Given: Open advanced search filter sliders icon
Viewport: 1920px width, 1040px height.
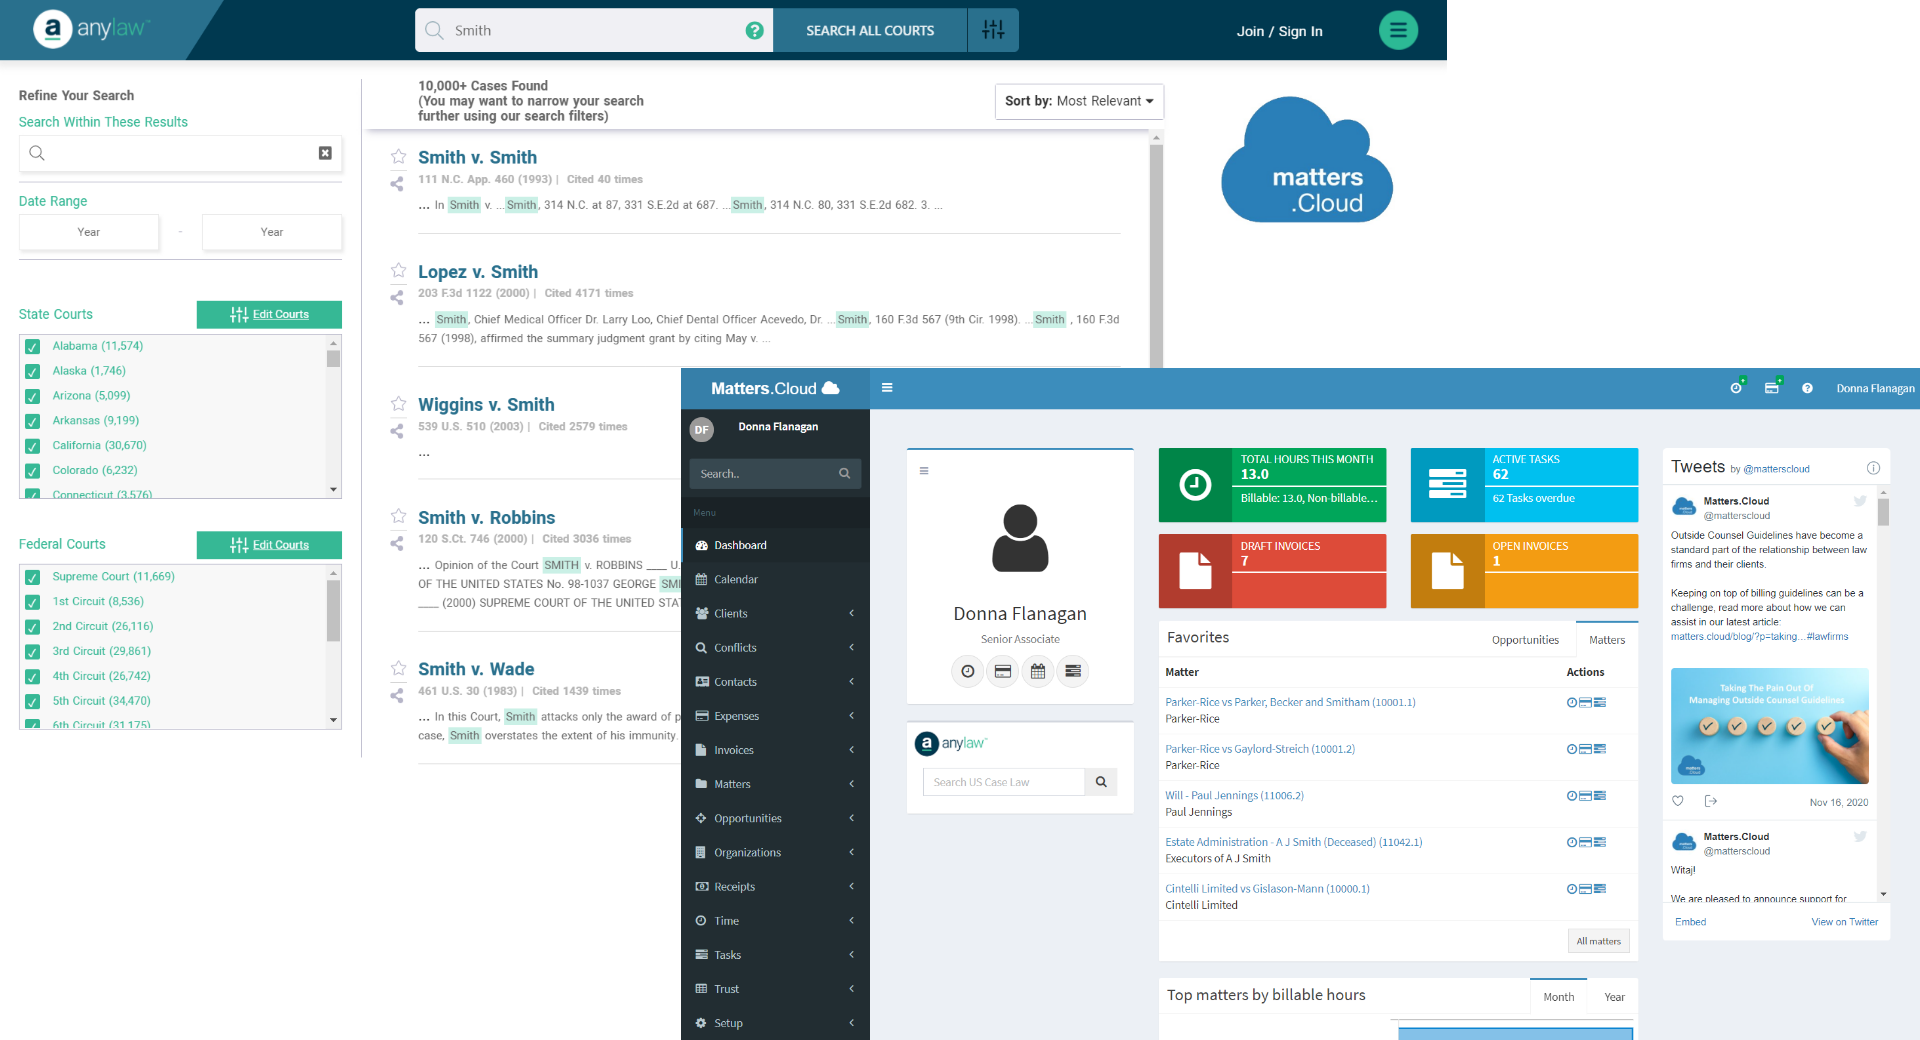Looking at the screenshot, I should [993, 30].
